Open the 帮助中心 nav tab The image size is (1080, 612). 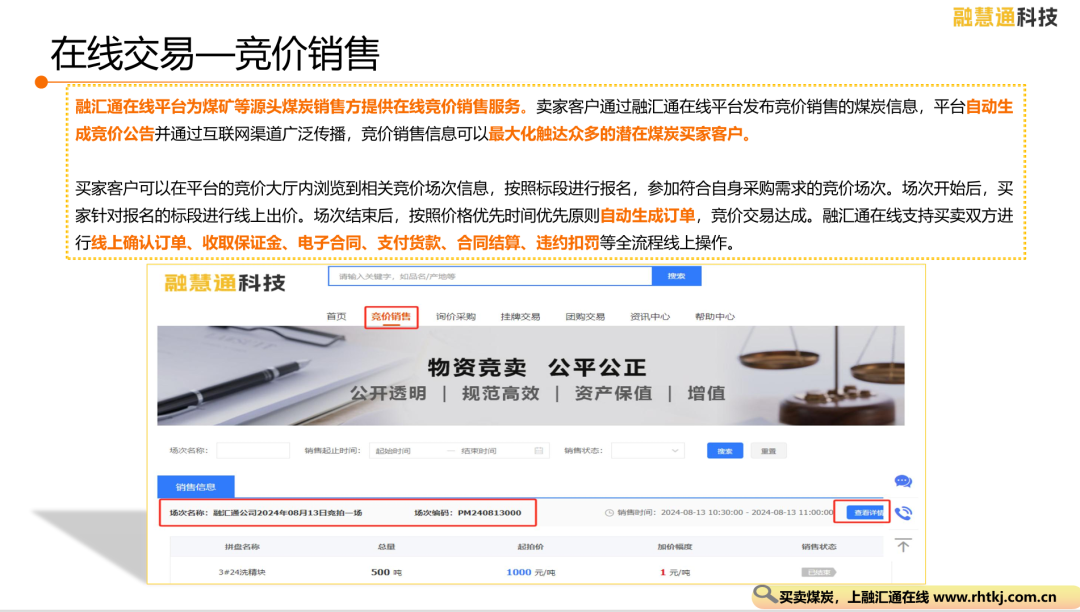tap(715, 317)
